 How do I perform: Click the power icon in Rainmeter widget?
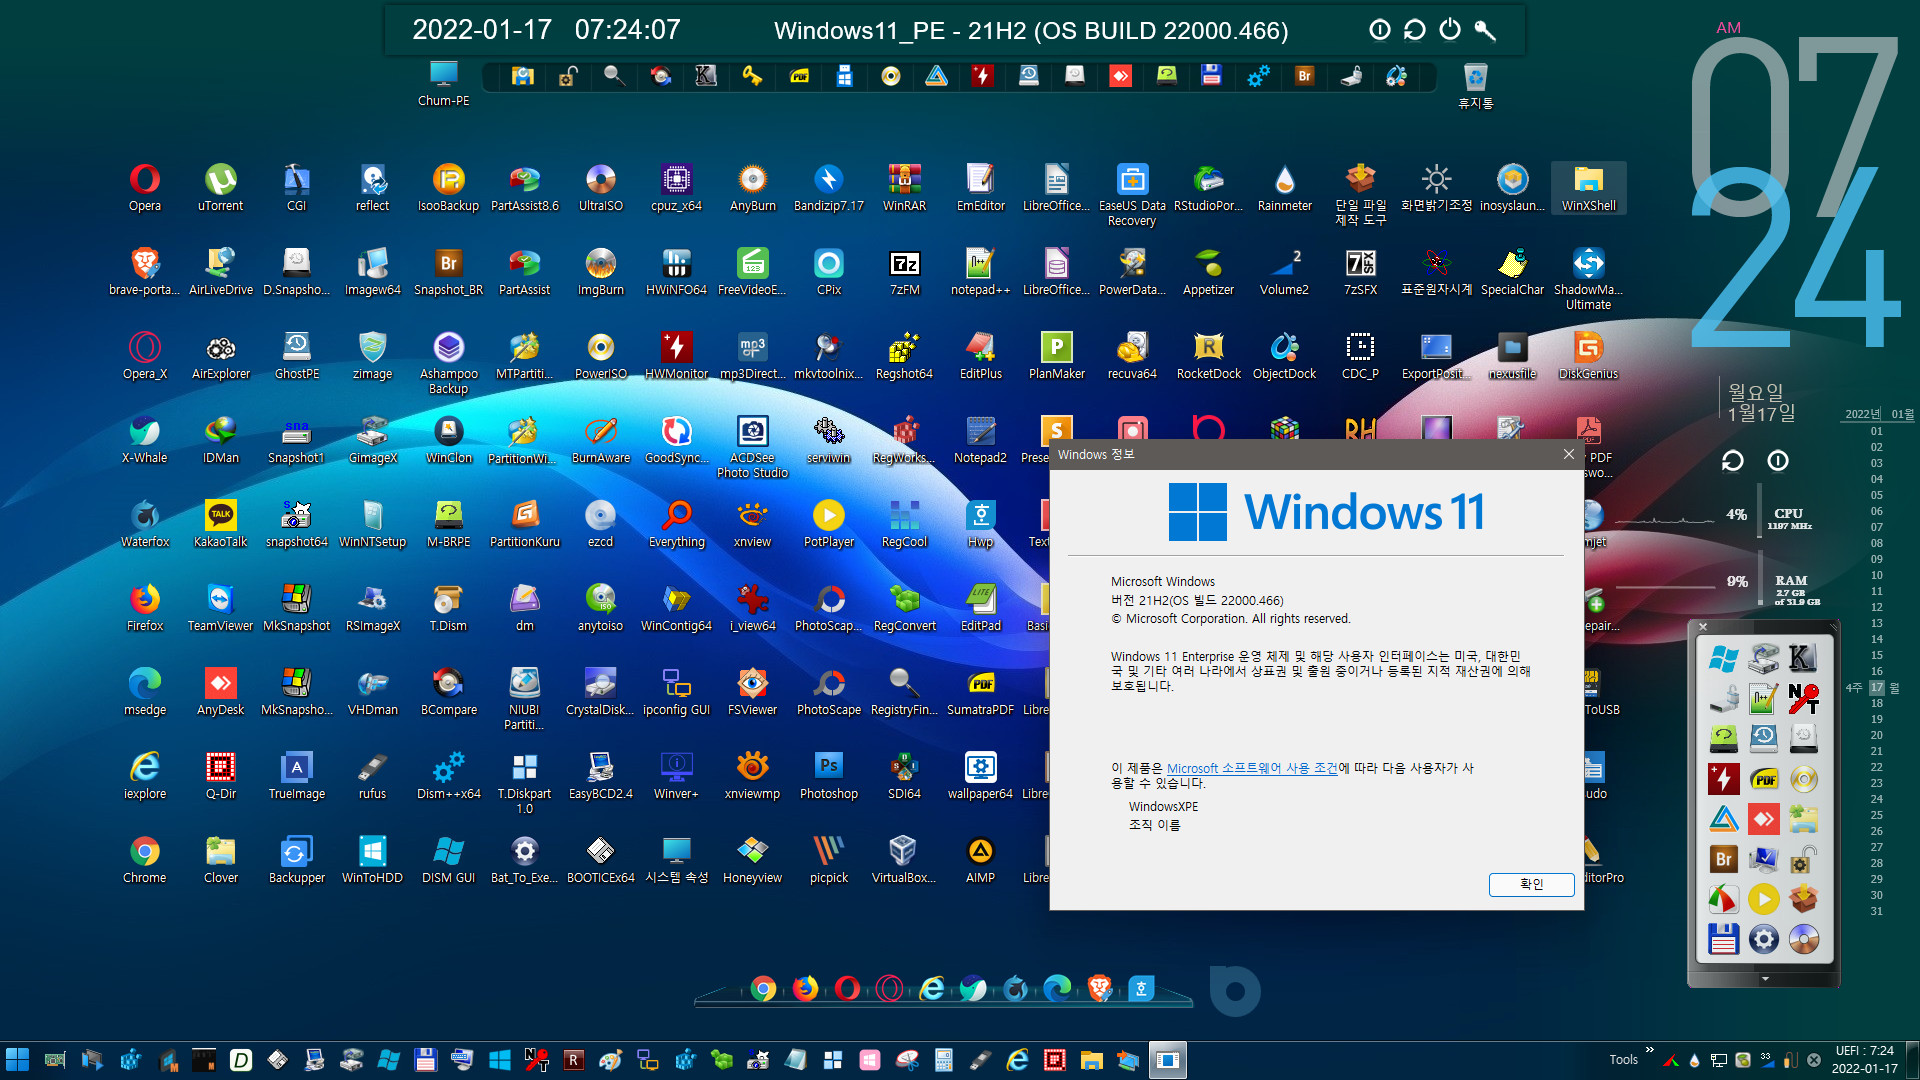(x=1778, y=461)
